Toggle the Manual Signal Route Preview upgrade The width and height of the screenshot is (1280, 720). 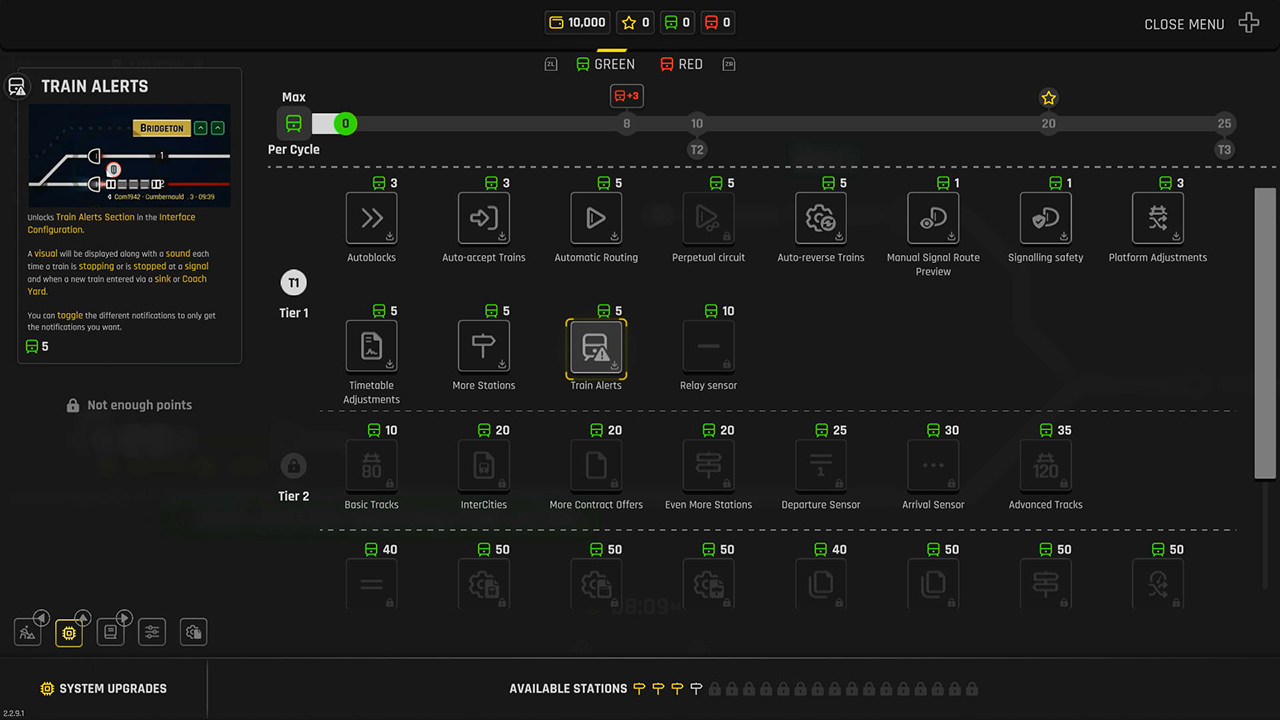(x=933, y=218)
